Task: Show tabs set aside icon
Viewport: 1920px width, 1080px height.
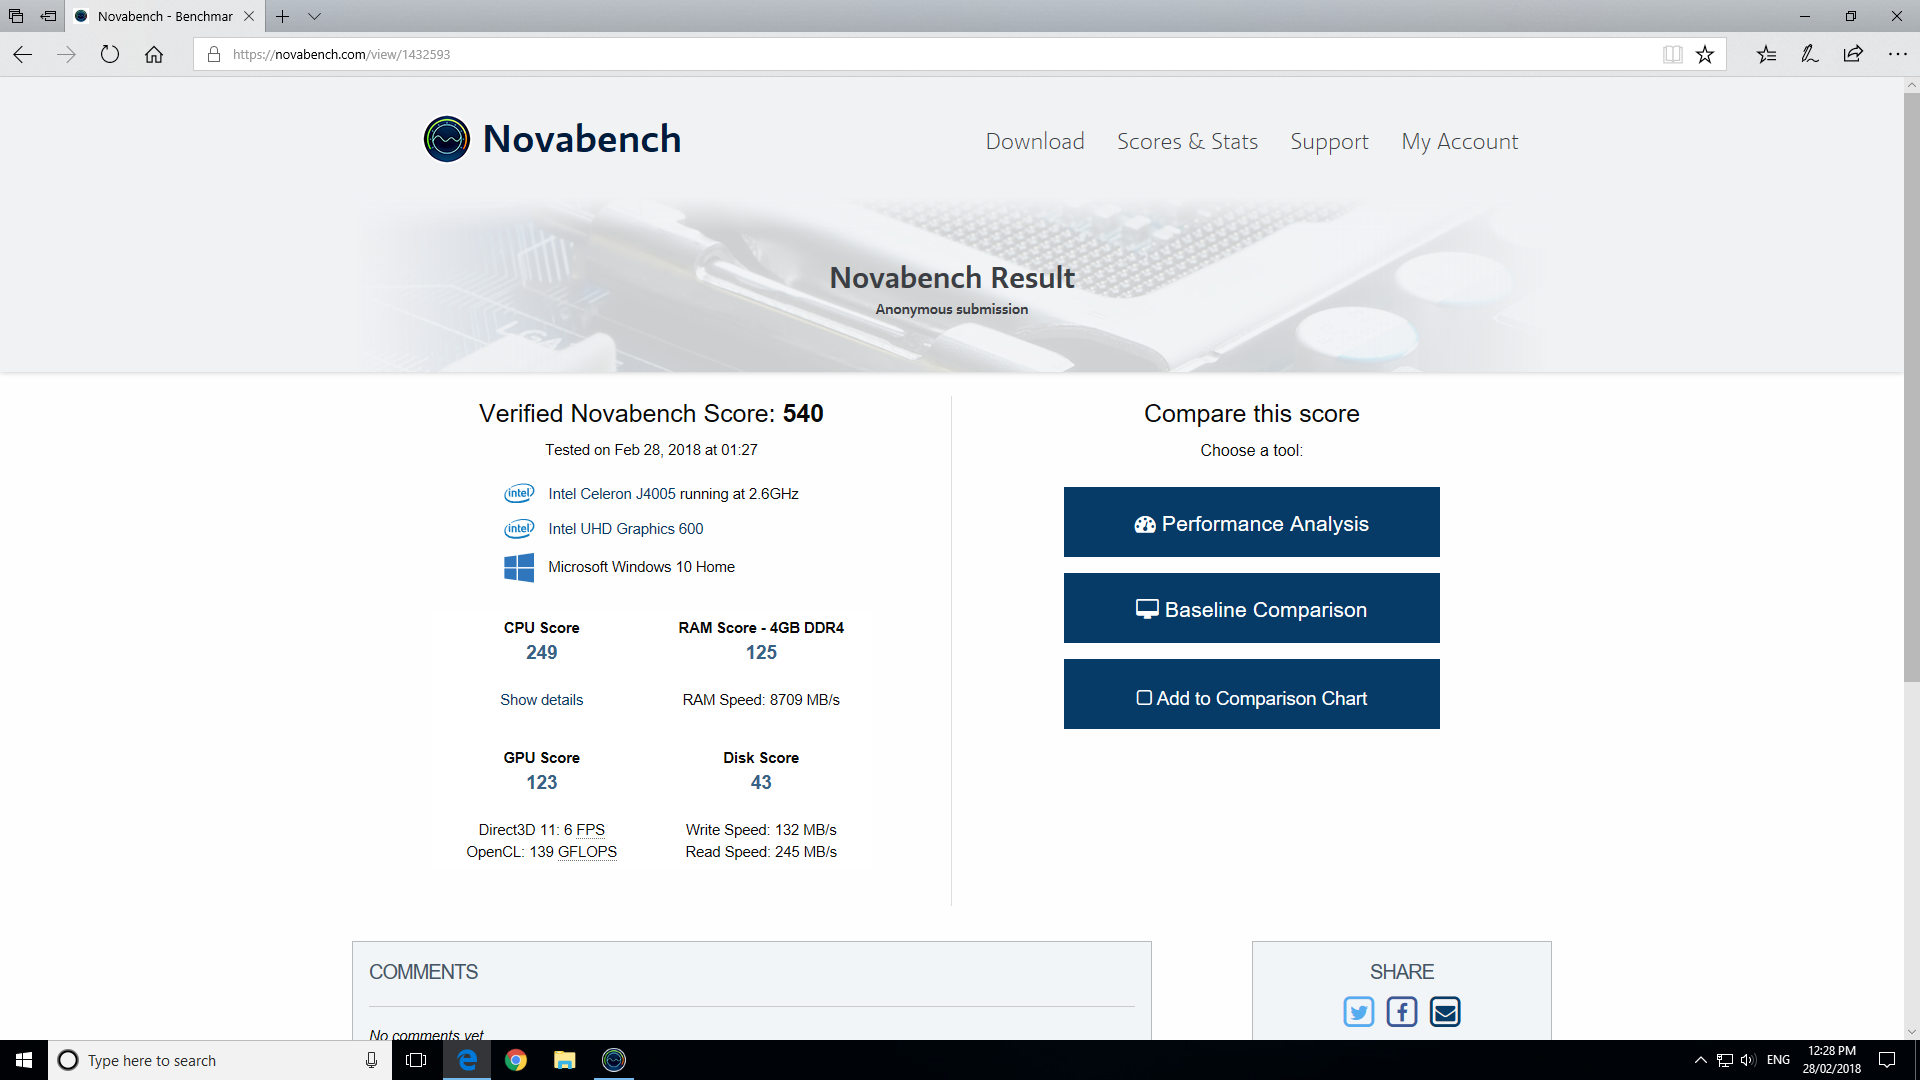Action: click(x=16, y=16)
